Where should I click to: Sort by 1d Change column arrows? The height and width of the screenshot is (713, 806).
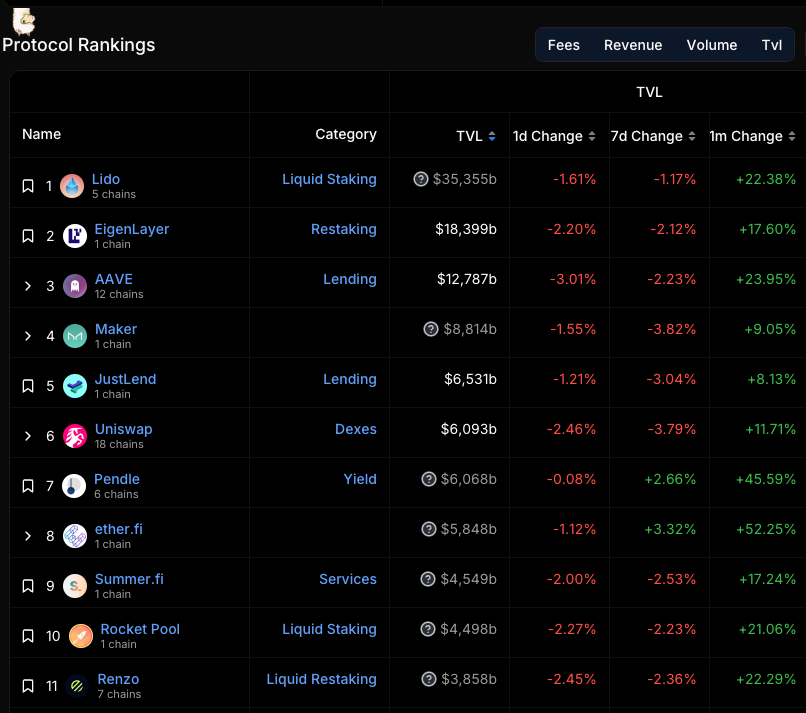(x=592, y=136)
